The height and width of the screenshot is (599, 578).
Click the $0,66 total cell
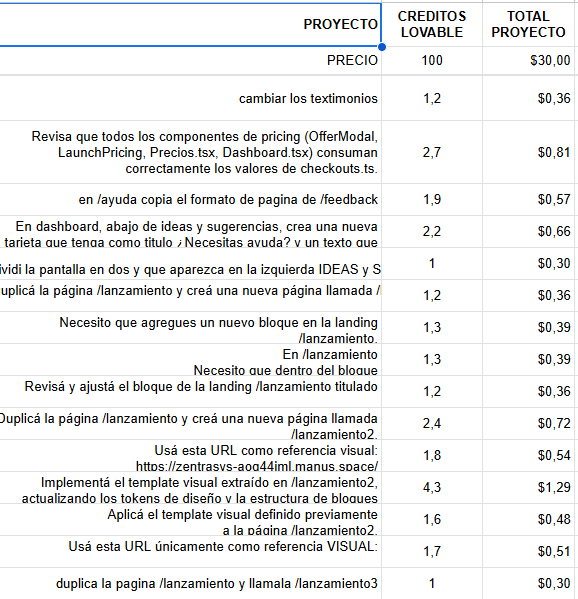click(x=528, y=232)
